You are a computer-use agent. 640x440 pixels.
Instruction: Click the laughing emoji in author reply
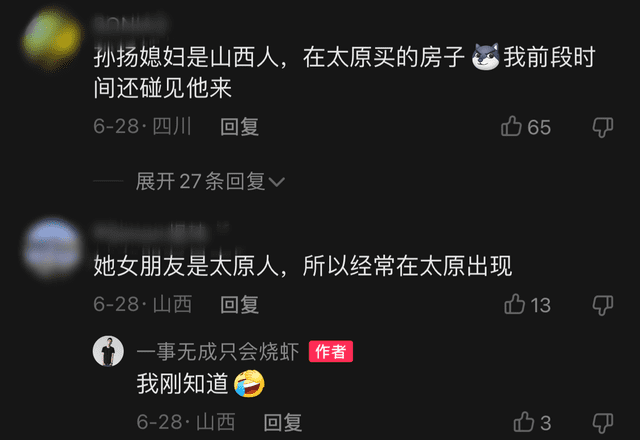(249, 384)
